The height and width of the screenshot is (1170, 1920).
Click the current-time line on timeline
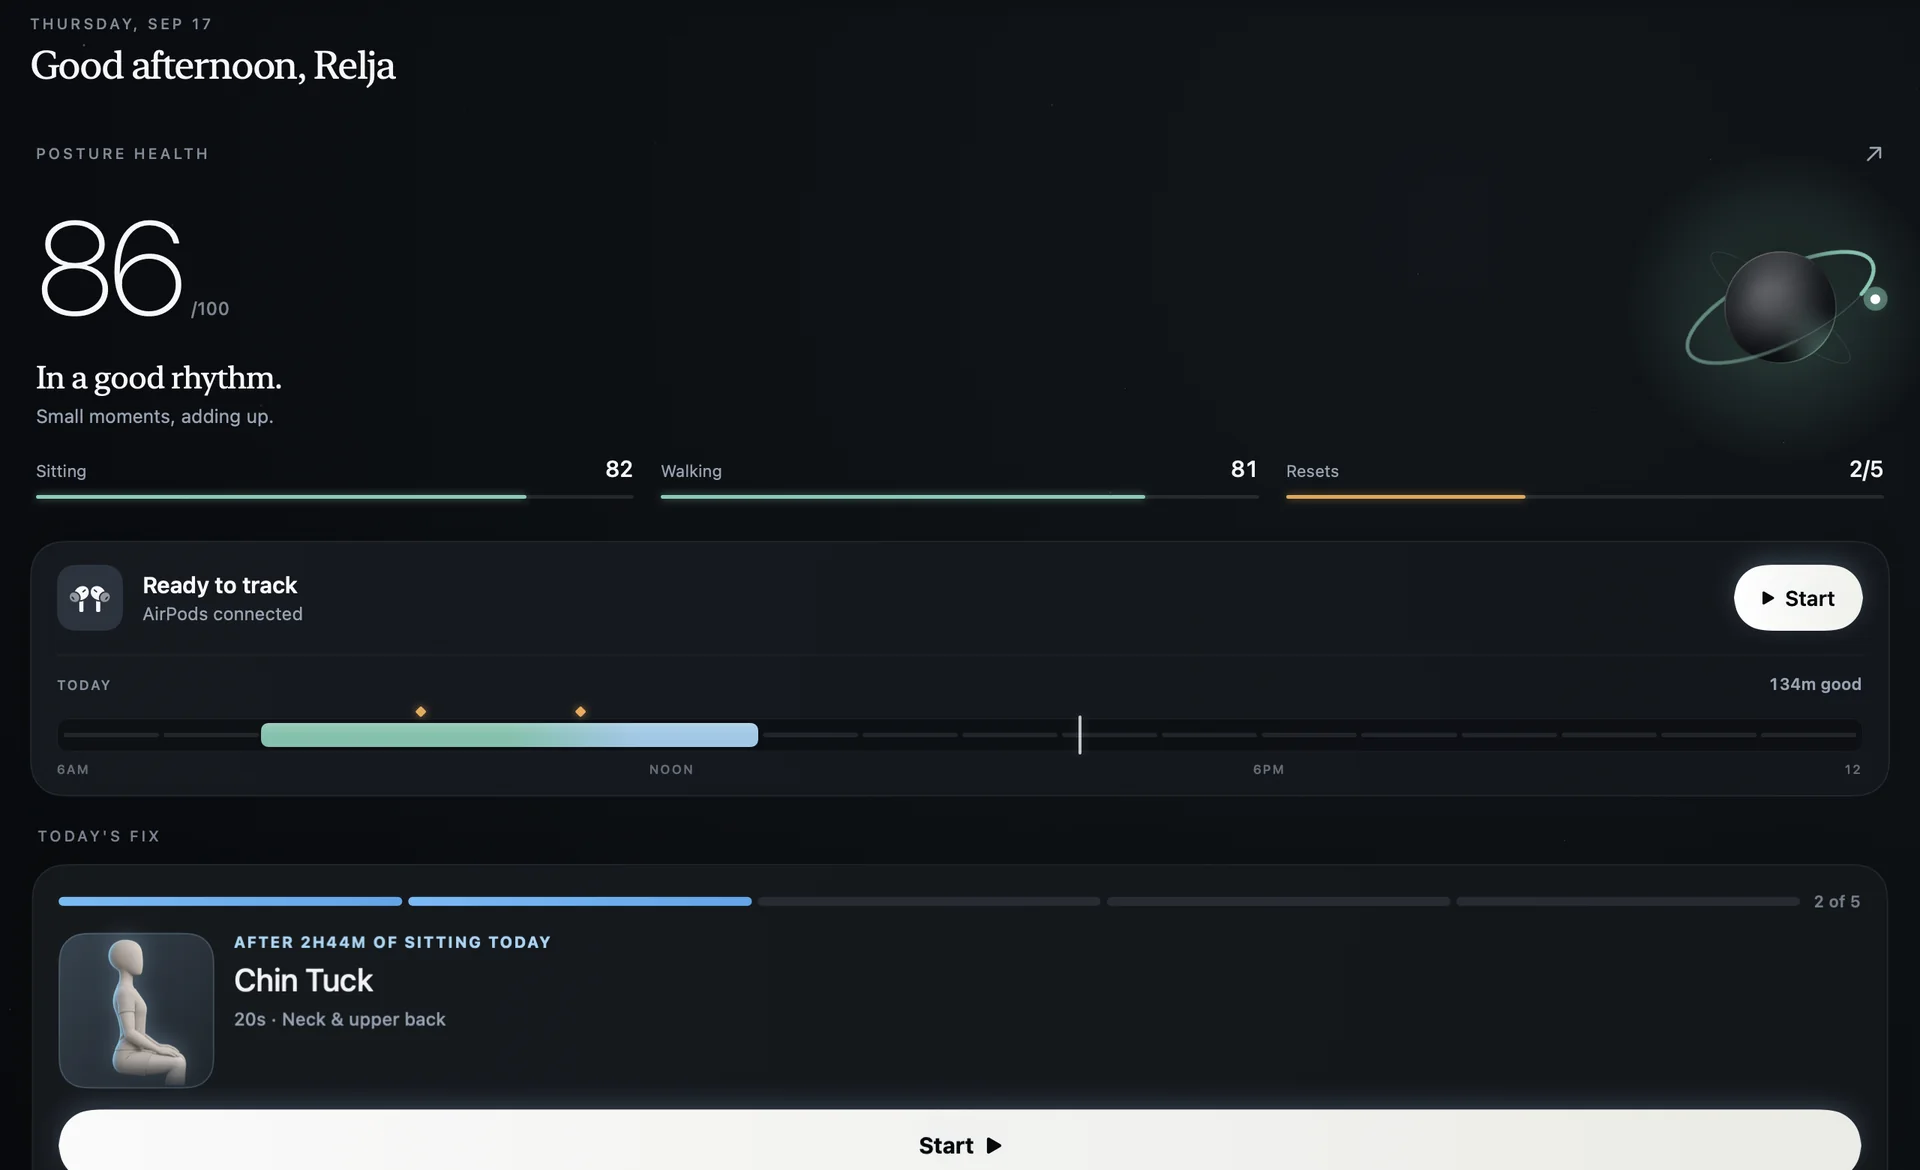click(1080, 735)
